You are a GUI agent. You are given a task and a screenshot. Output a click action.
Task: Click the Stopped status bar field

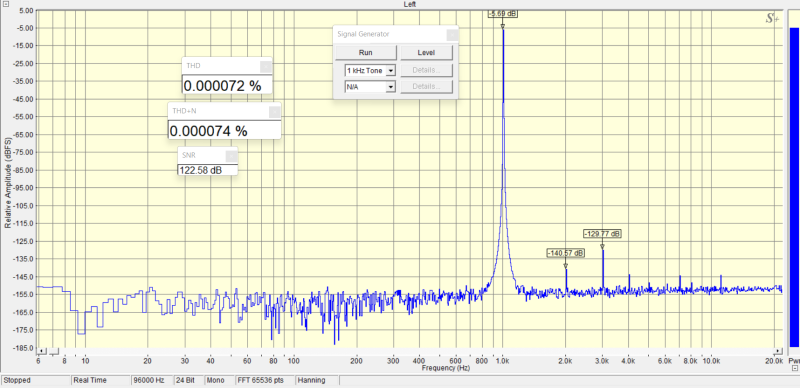click(36, 380)
